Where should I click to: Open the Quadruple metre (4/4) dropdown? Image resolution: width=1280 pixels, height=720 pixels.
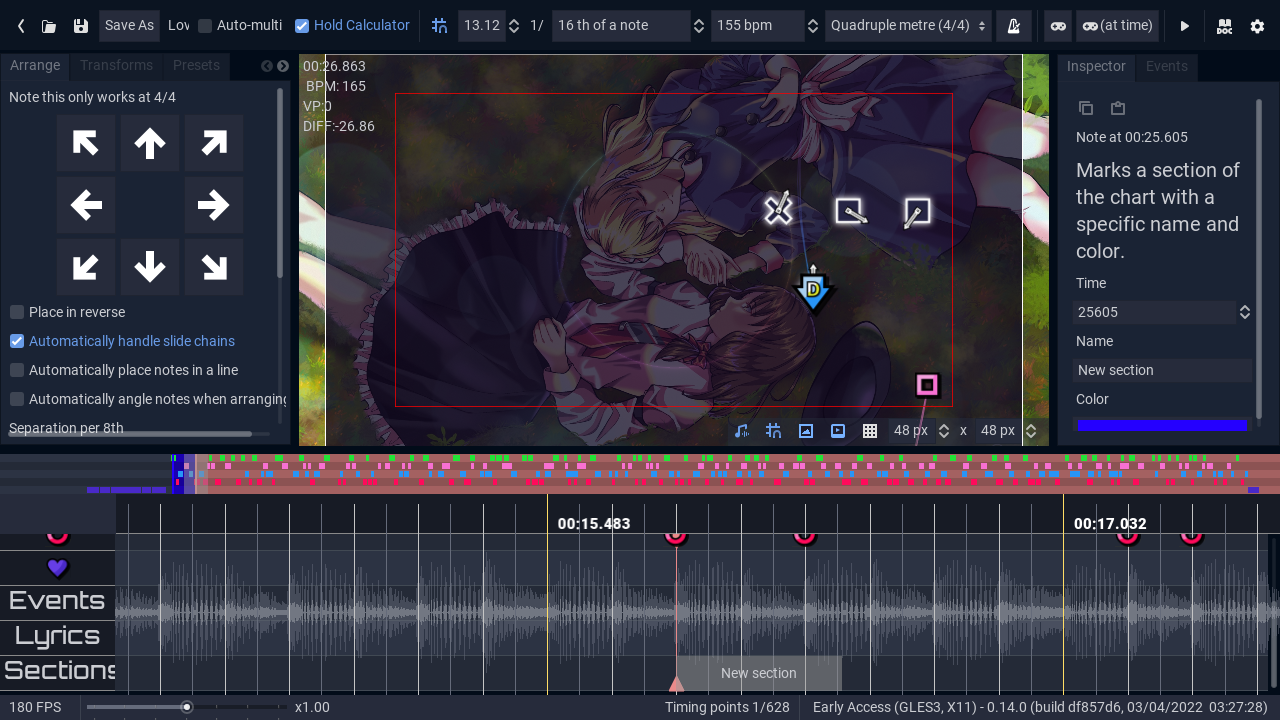point(908,26)
